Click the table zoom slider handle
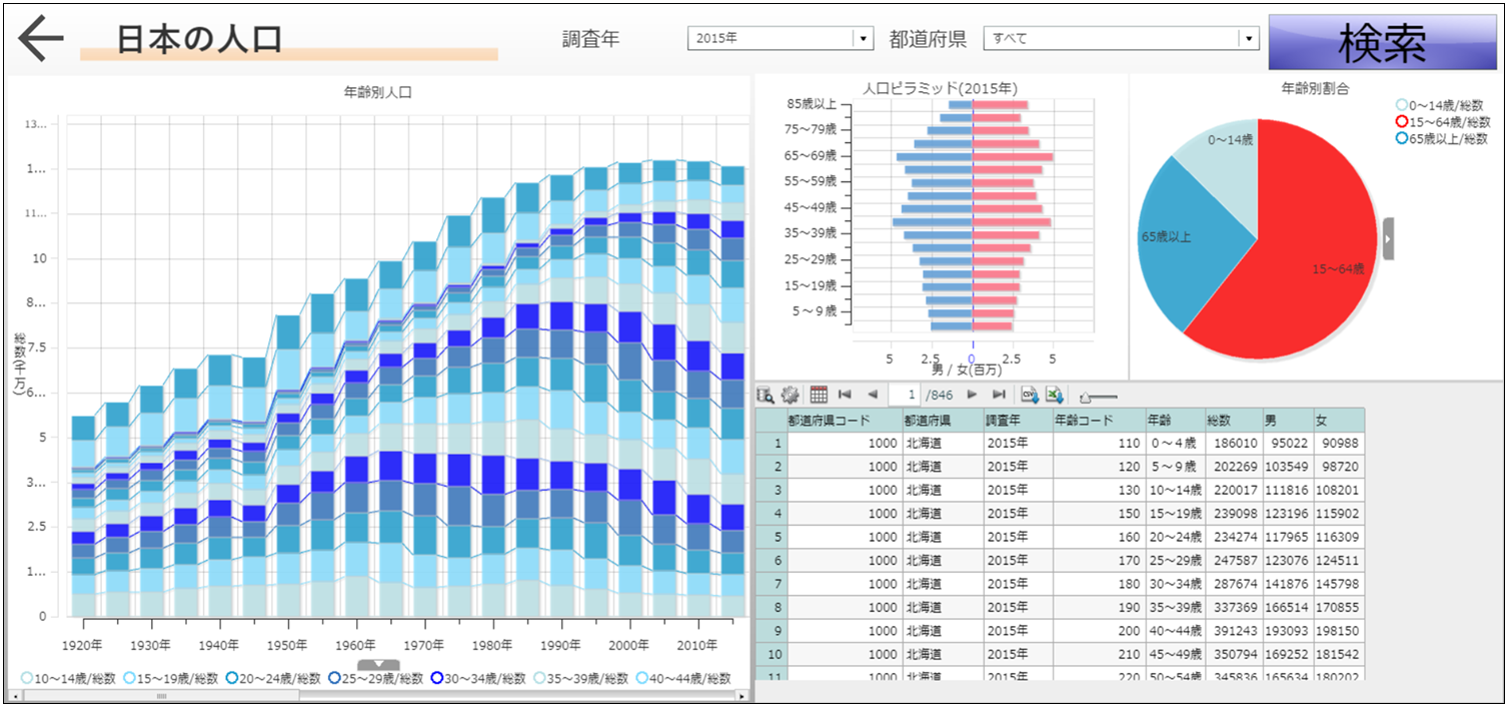 click(x=1085, y=397)
